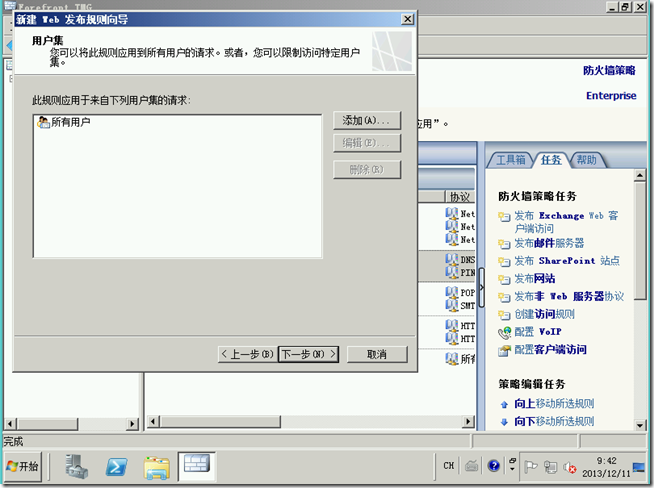This screenshot has width=654, height=488.
Task: Switch to the 任务 tab
Action: click(x=551, y=160)
